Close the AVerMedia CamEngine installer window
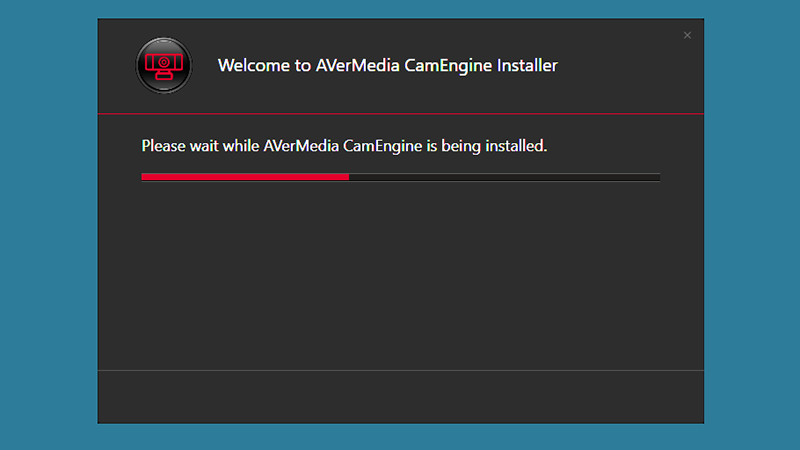Screen dimensions: 800x450 (687, 35)
